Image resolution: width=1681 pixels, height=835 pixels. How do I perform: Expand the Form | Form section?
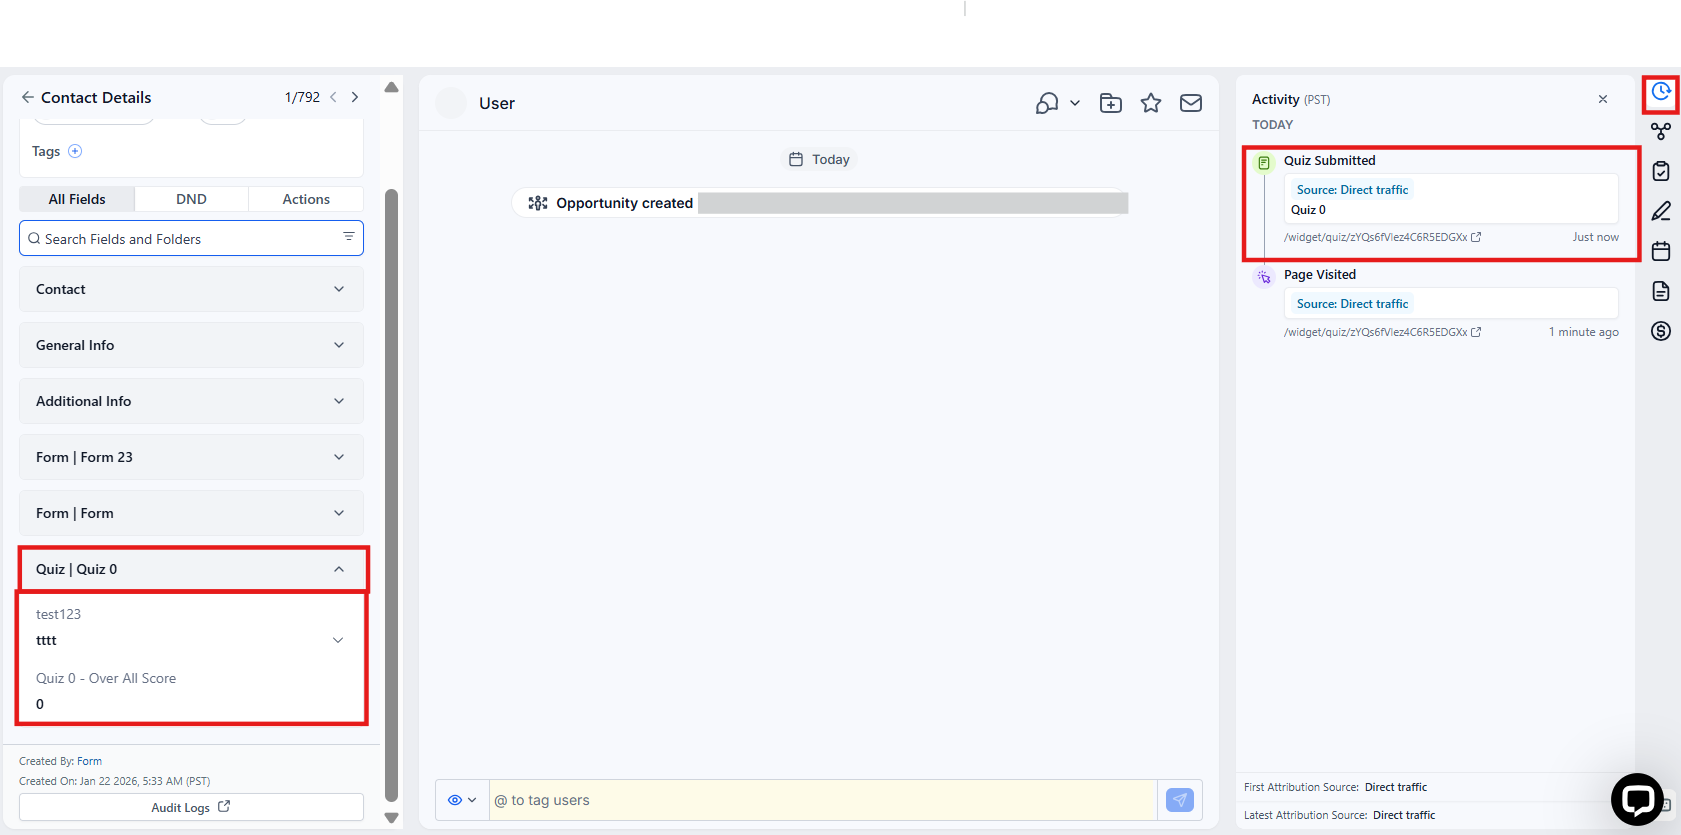pos(191,513)
